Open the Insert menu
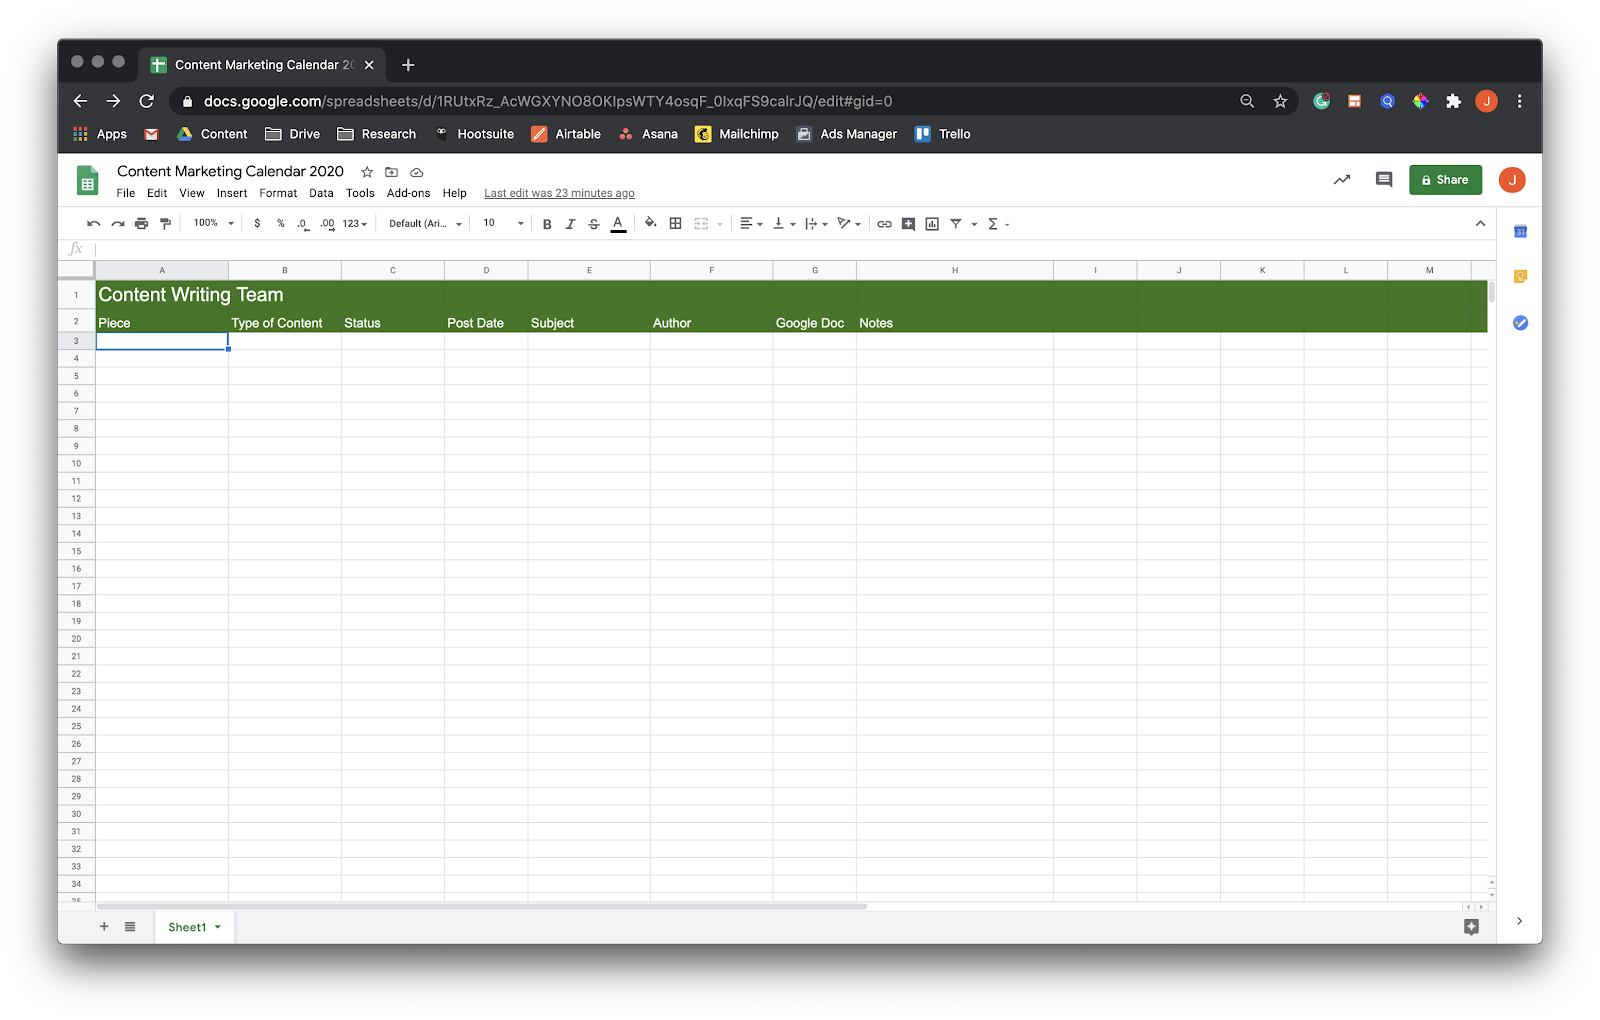The height and width of the screenshot is (1020, 1600). click(x=232, y=193)
